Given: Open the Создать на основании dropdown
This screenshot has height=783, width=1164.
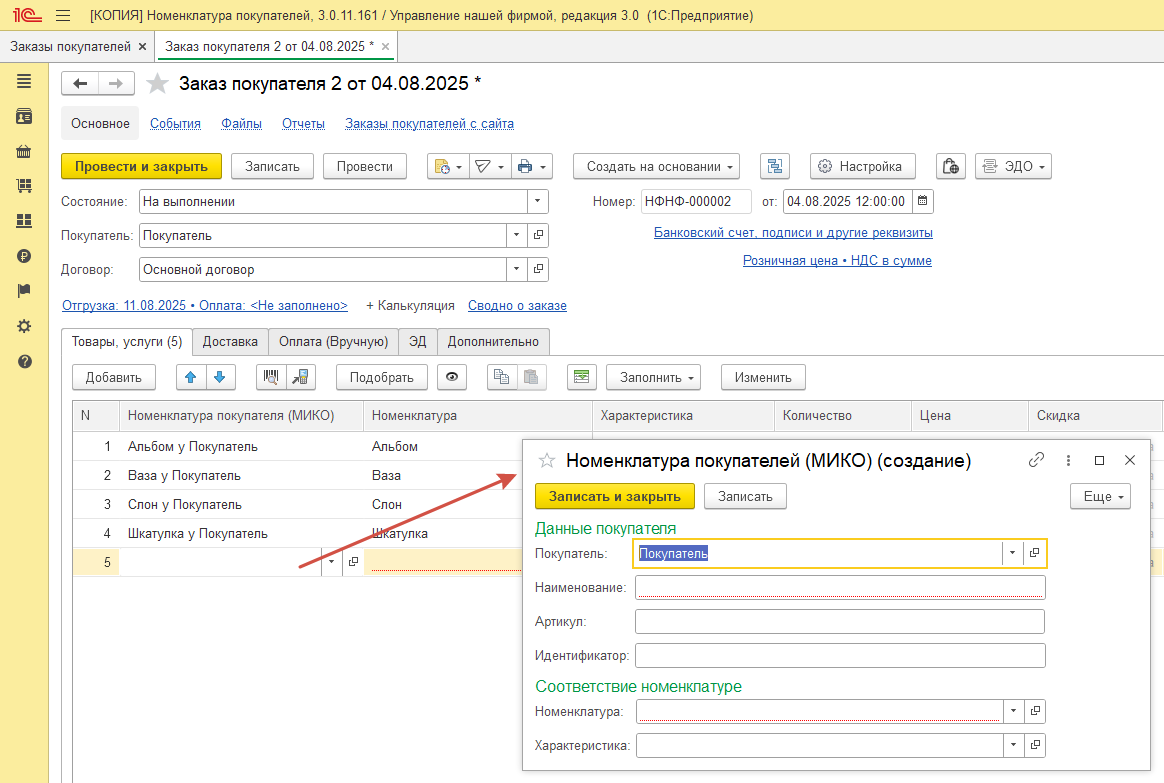Looking at the screenshot, I should (x=657, y=166).
